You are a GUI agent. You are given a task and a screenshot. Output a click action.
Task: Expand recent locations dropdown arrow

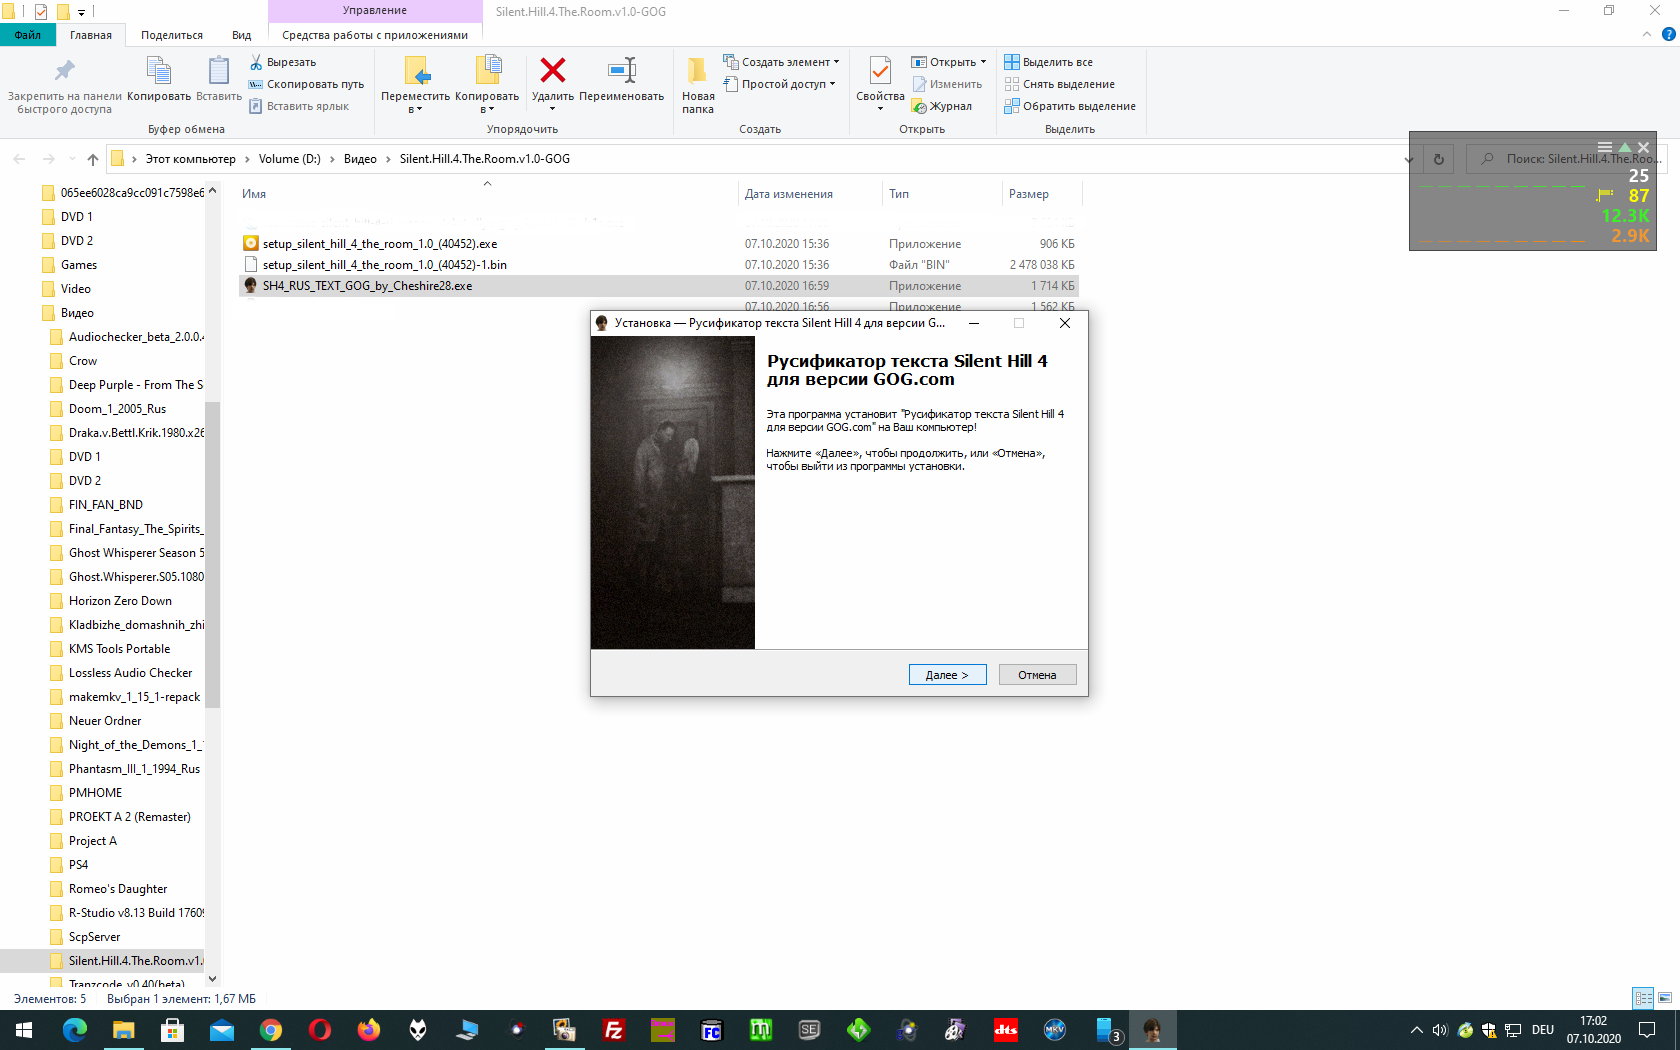pos(72,159)
